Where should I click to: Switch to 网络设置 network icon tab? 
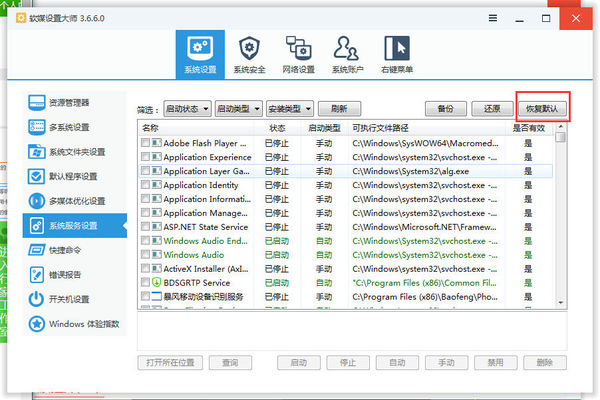[x=298, y=54]
